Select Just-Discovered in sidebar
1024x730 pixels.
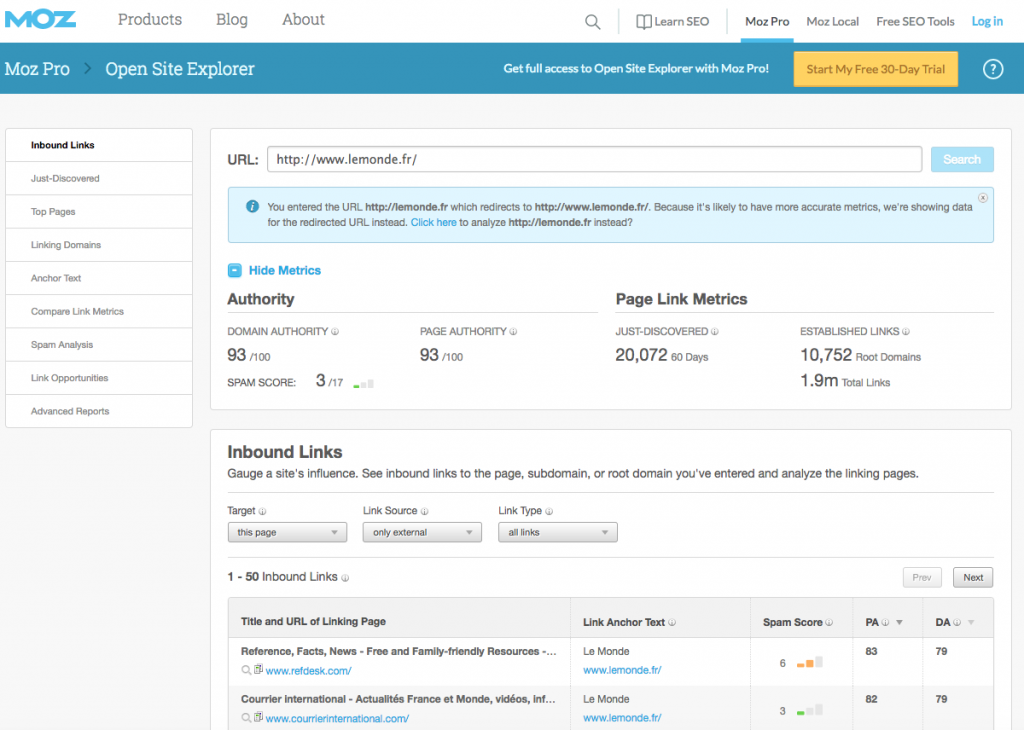coord(99,178)
